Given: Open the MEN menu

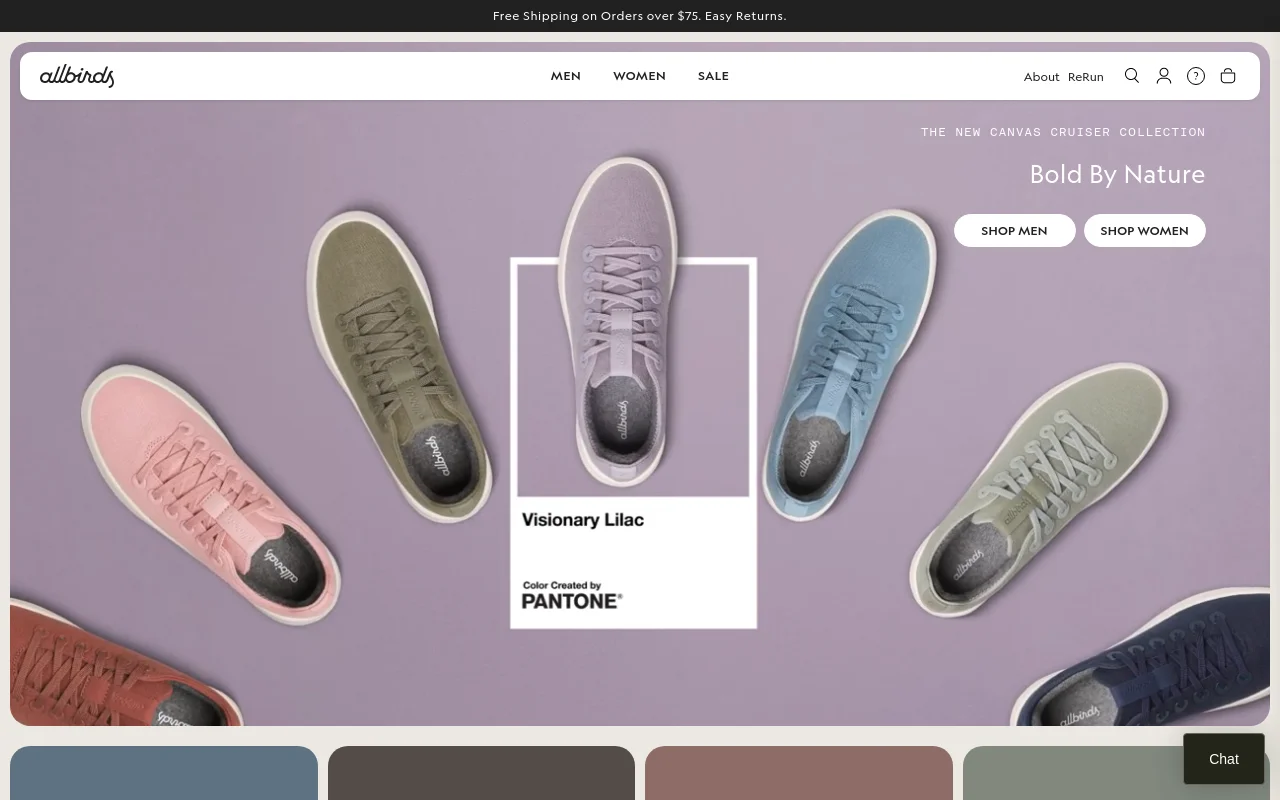Looking at the screenshot, I should click(x=565, y=76).
